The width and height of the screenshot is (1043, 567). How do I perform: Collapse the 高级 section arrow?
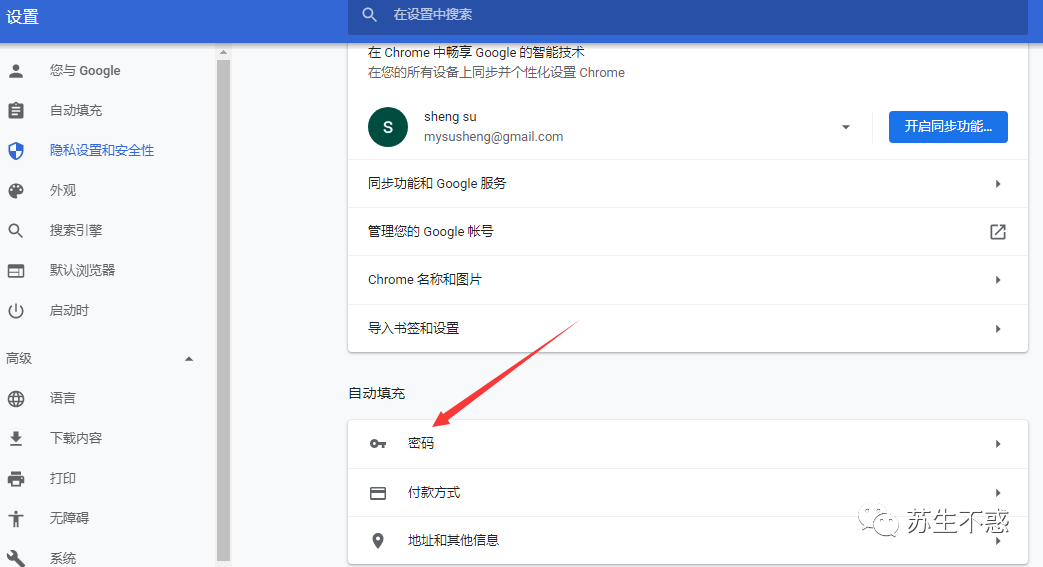pos(189,359)
